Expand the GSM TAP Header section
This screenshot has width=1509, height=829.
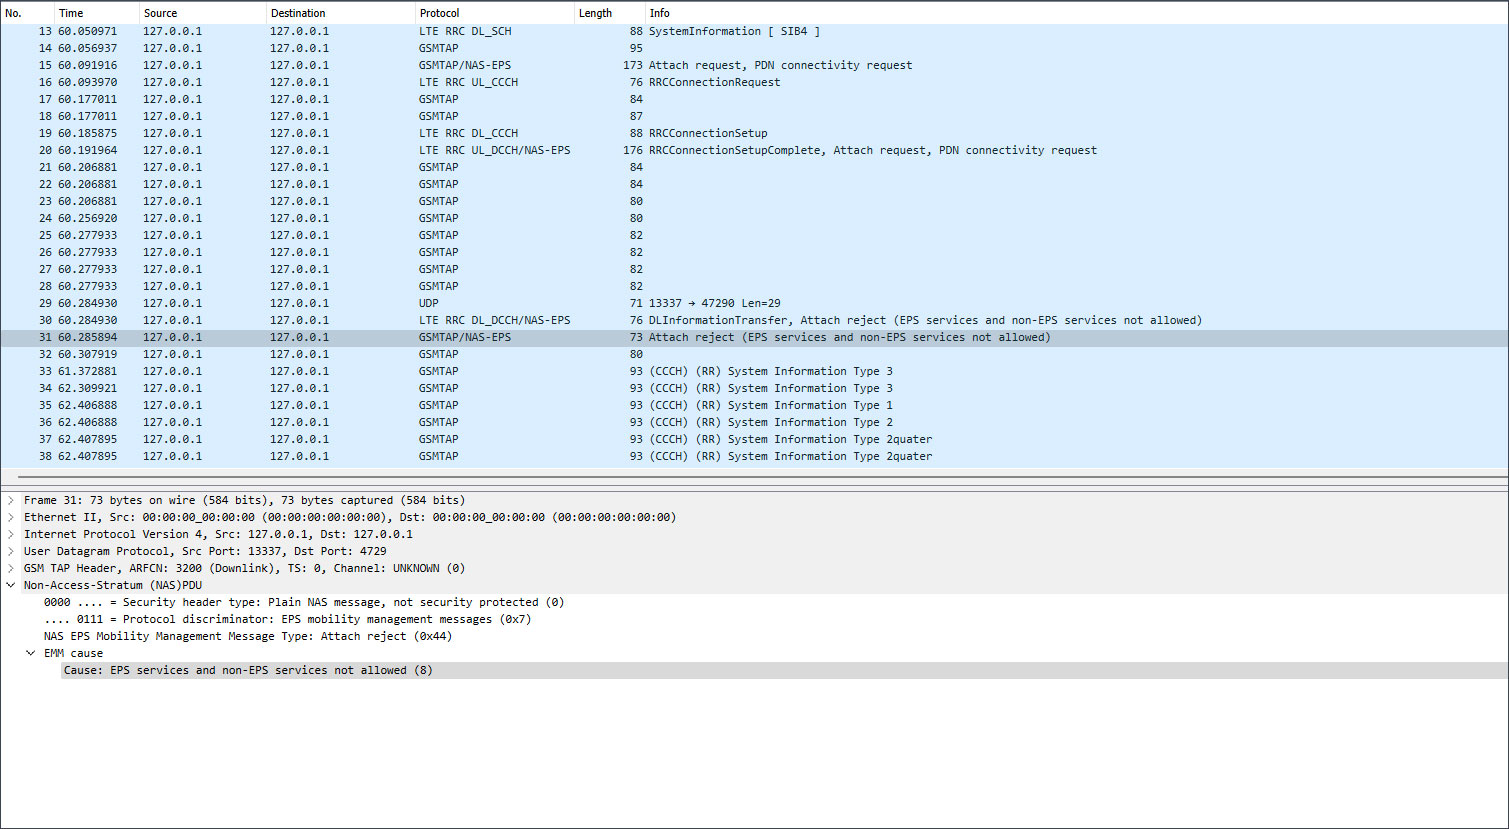[11, 568]
